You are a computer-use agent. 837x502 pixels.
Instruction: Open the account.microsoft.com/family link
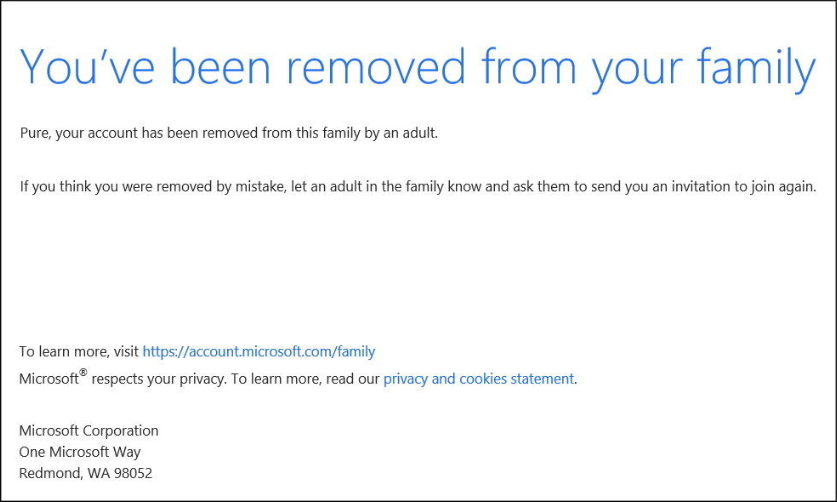pos(258,351)
